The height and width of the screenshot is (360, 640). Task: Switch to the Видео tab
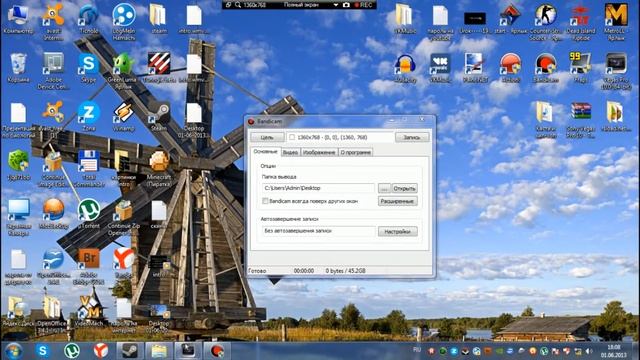(290, 152)
